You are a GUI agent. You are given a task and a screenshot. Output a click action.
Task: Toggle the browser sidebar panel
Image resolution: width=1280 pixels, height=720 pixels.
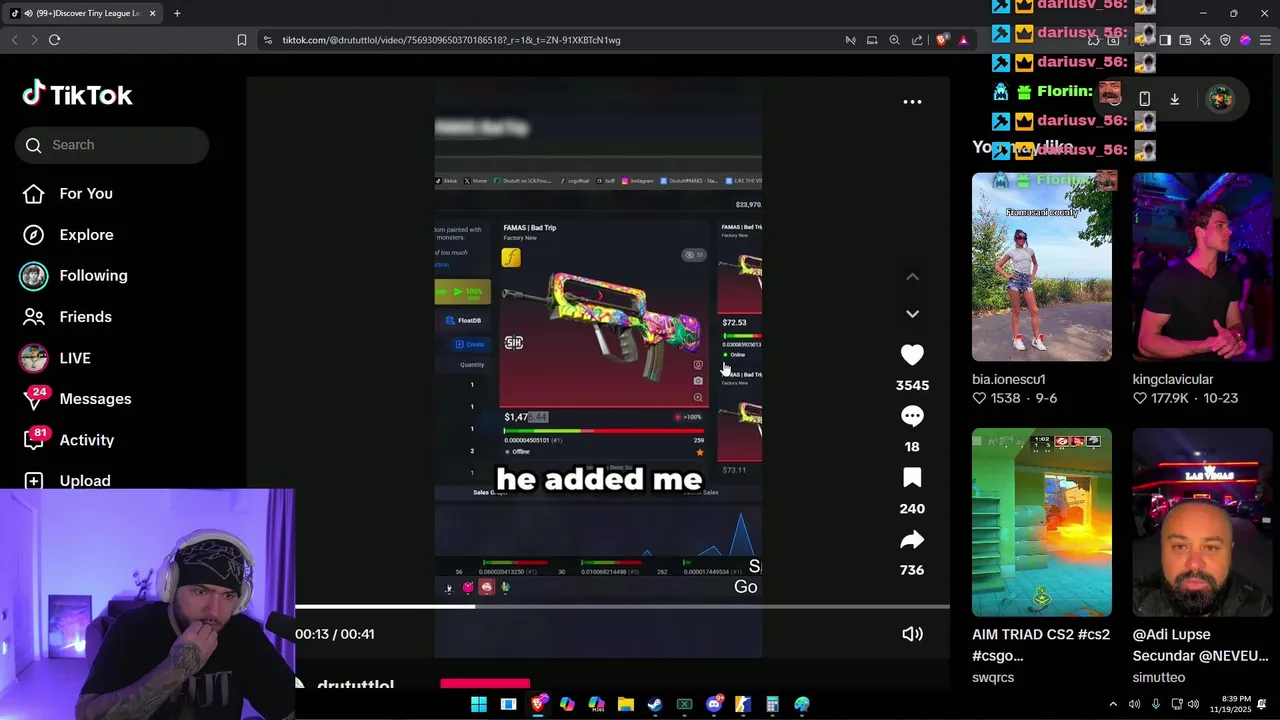1165,40
